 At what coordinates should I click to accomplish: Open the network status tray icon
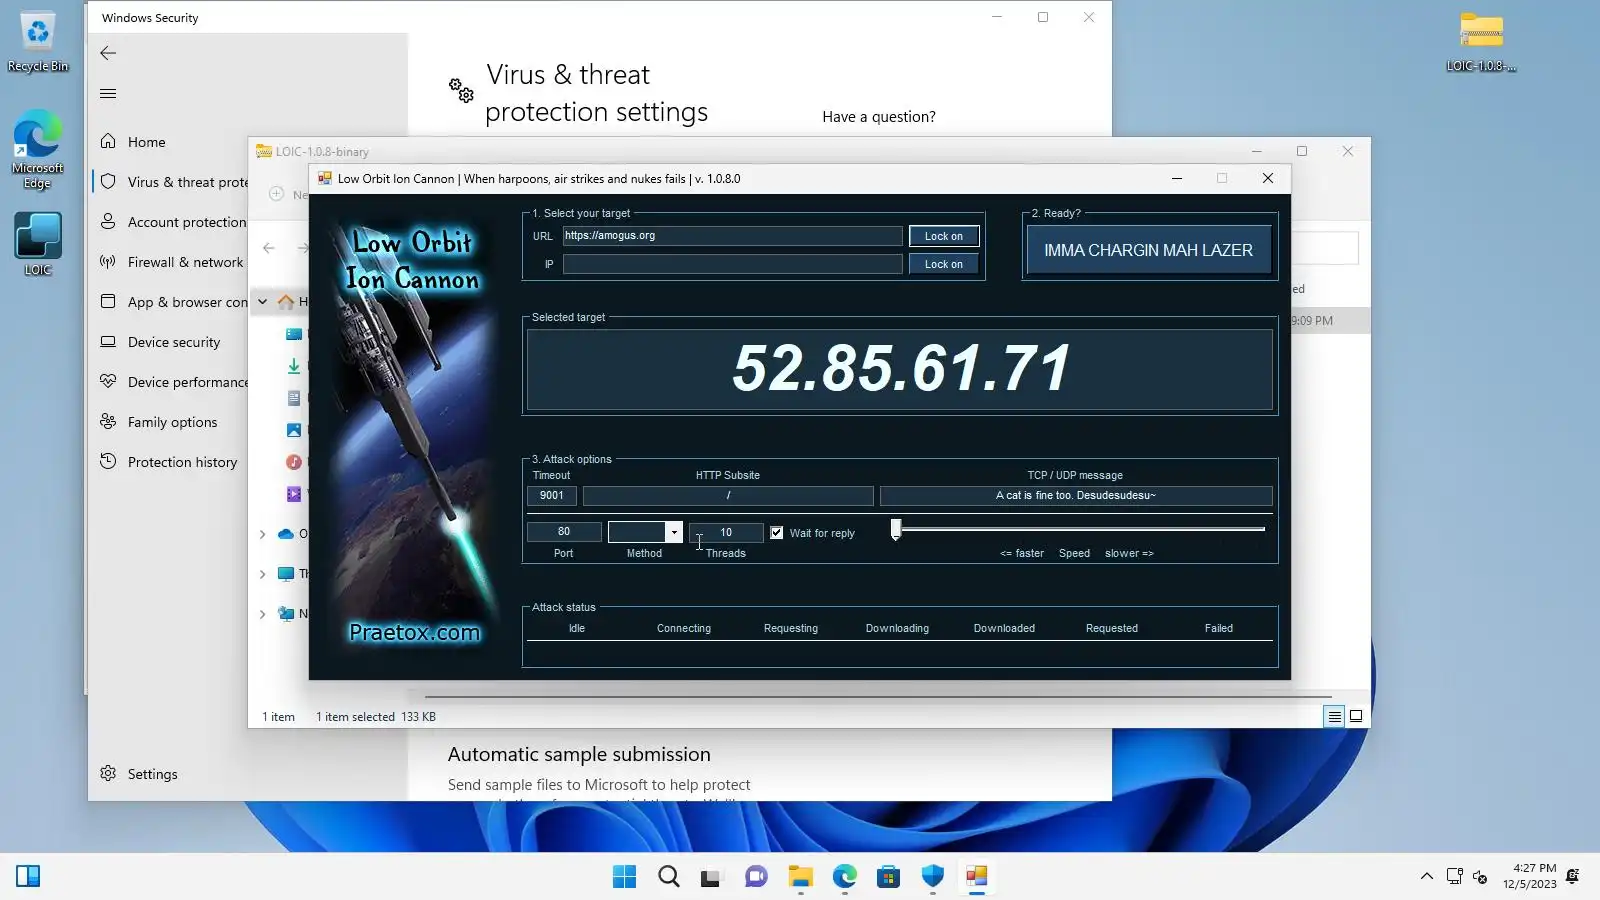click(1455, 877)
